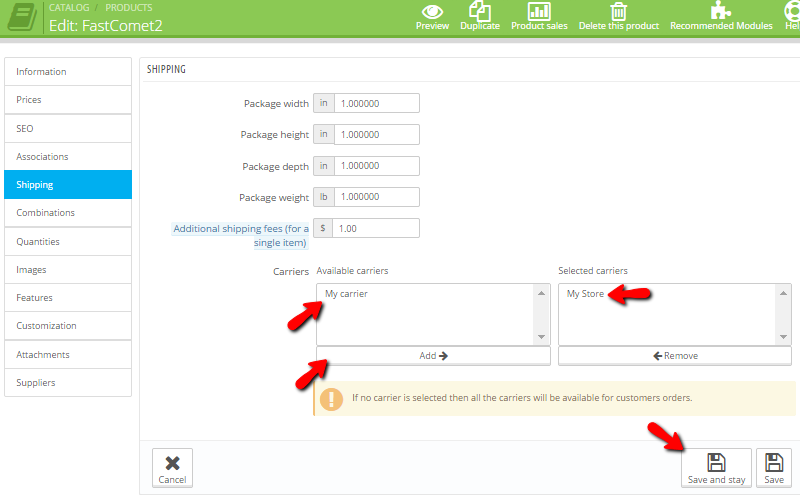The height and width of the screenshot is (495, 800).
Task: Click Available carriers scroll down arrow
Action: coord(541,337)
